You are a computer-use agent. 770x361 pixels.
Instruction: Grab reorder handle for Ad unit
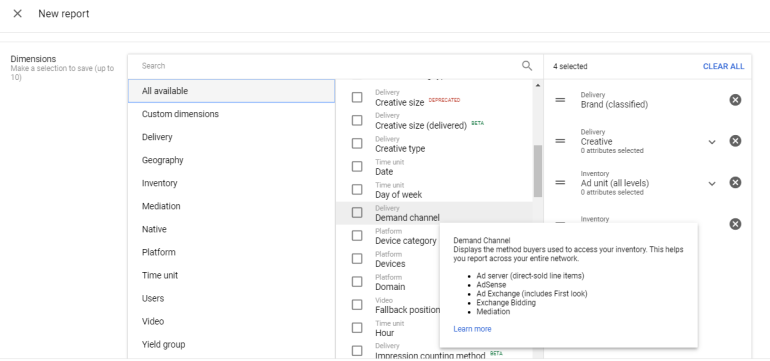(560, 183)
